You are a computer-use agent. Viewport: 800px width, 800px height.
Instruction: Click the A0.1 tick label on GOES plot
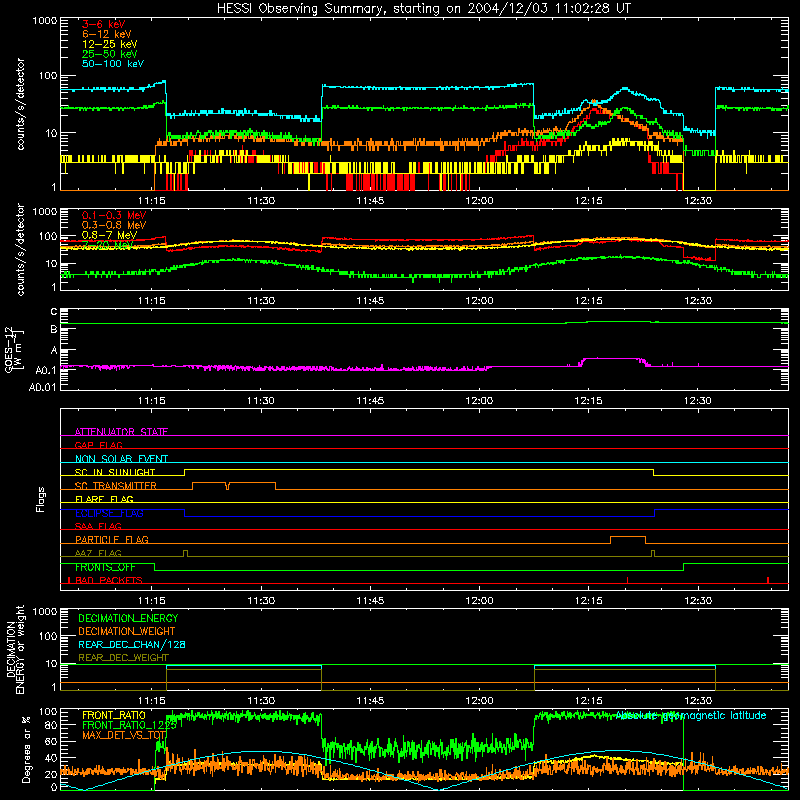(x=46, y=370)
